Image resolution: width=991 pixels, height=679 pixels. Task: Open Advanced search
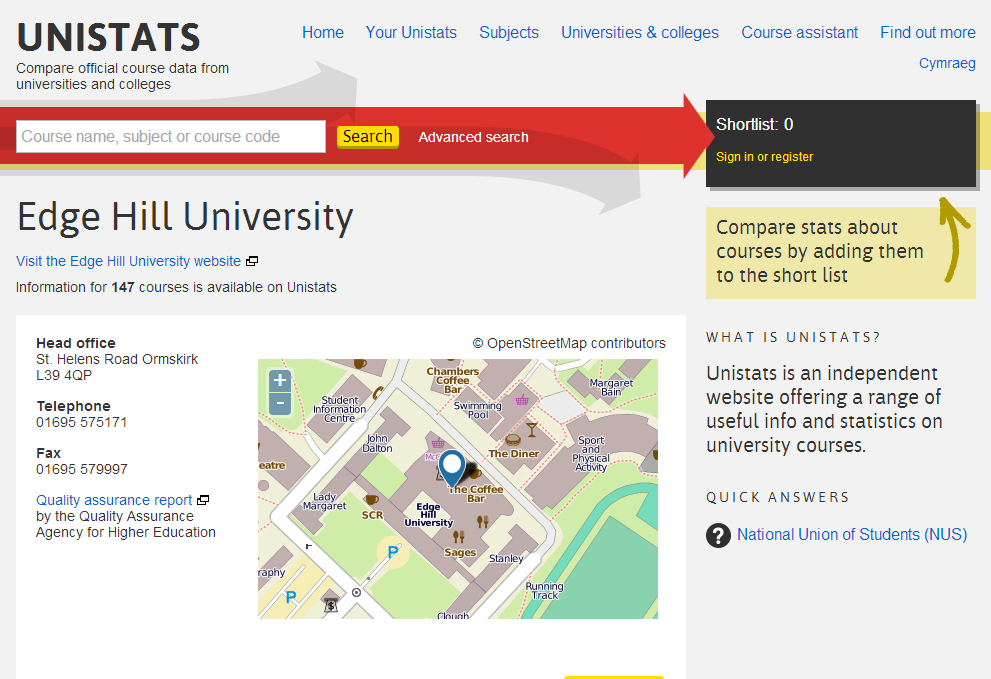(x=473, y=137)
